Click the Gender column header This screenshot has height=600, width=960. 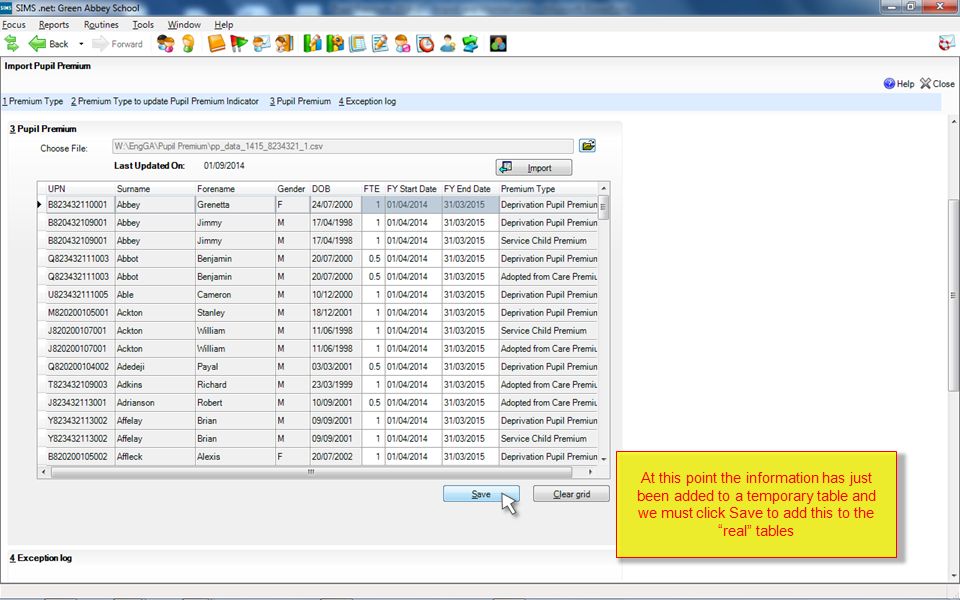click(291, 189)
